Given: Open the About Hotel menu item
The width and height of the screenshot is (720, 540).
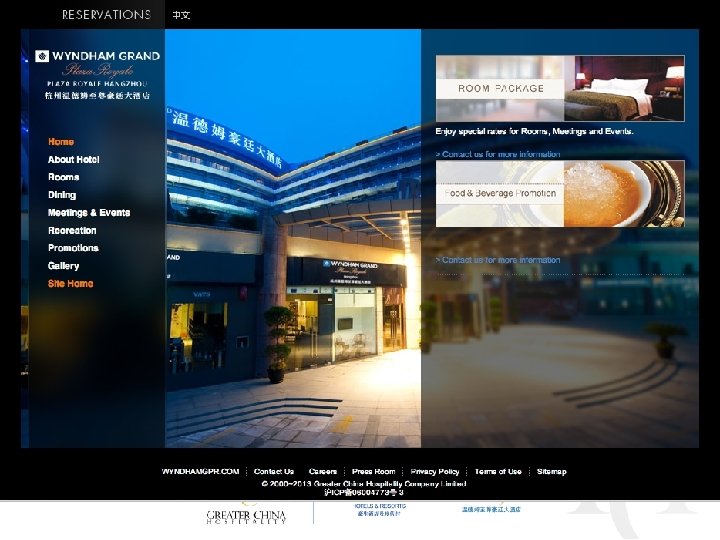Looking at the screenshot, I should (x=73, y=159).
